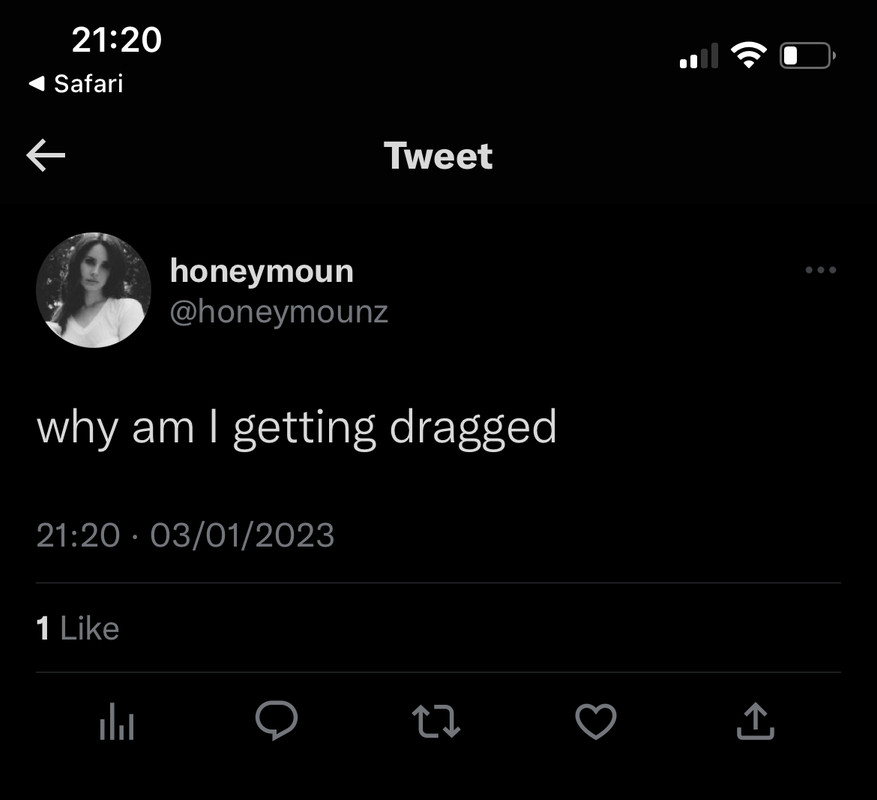Return to Safari via back link
This screenshot has height=800, width=877.
[x=76, y=84]
